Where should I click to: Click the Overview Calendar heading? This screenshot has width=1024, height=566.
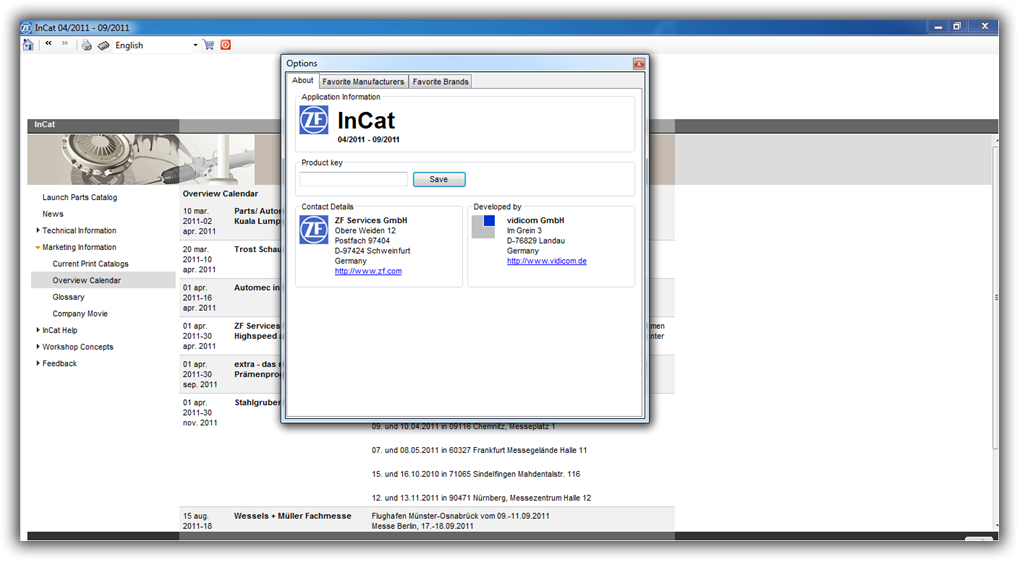click(220, 194)
